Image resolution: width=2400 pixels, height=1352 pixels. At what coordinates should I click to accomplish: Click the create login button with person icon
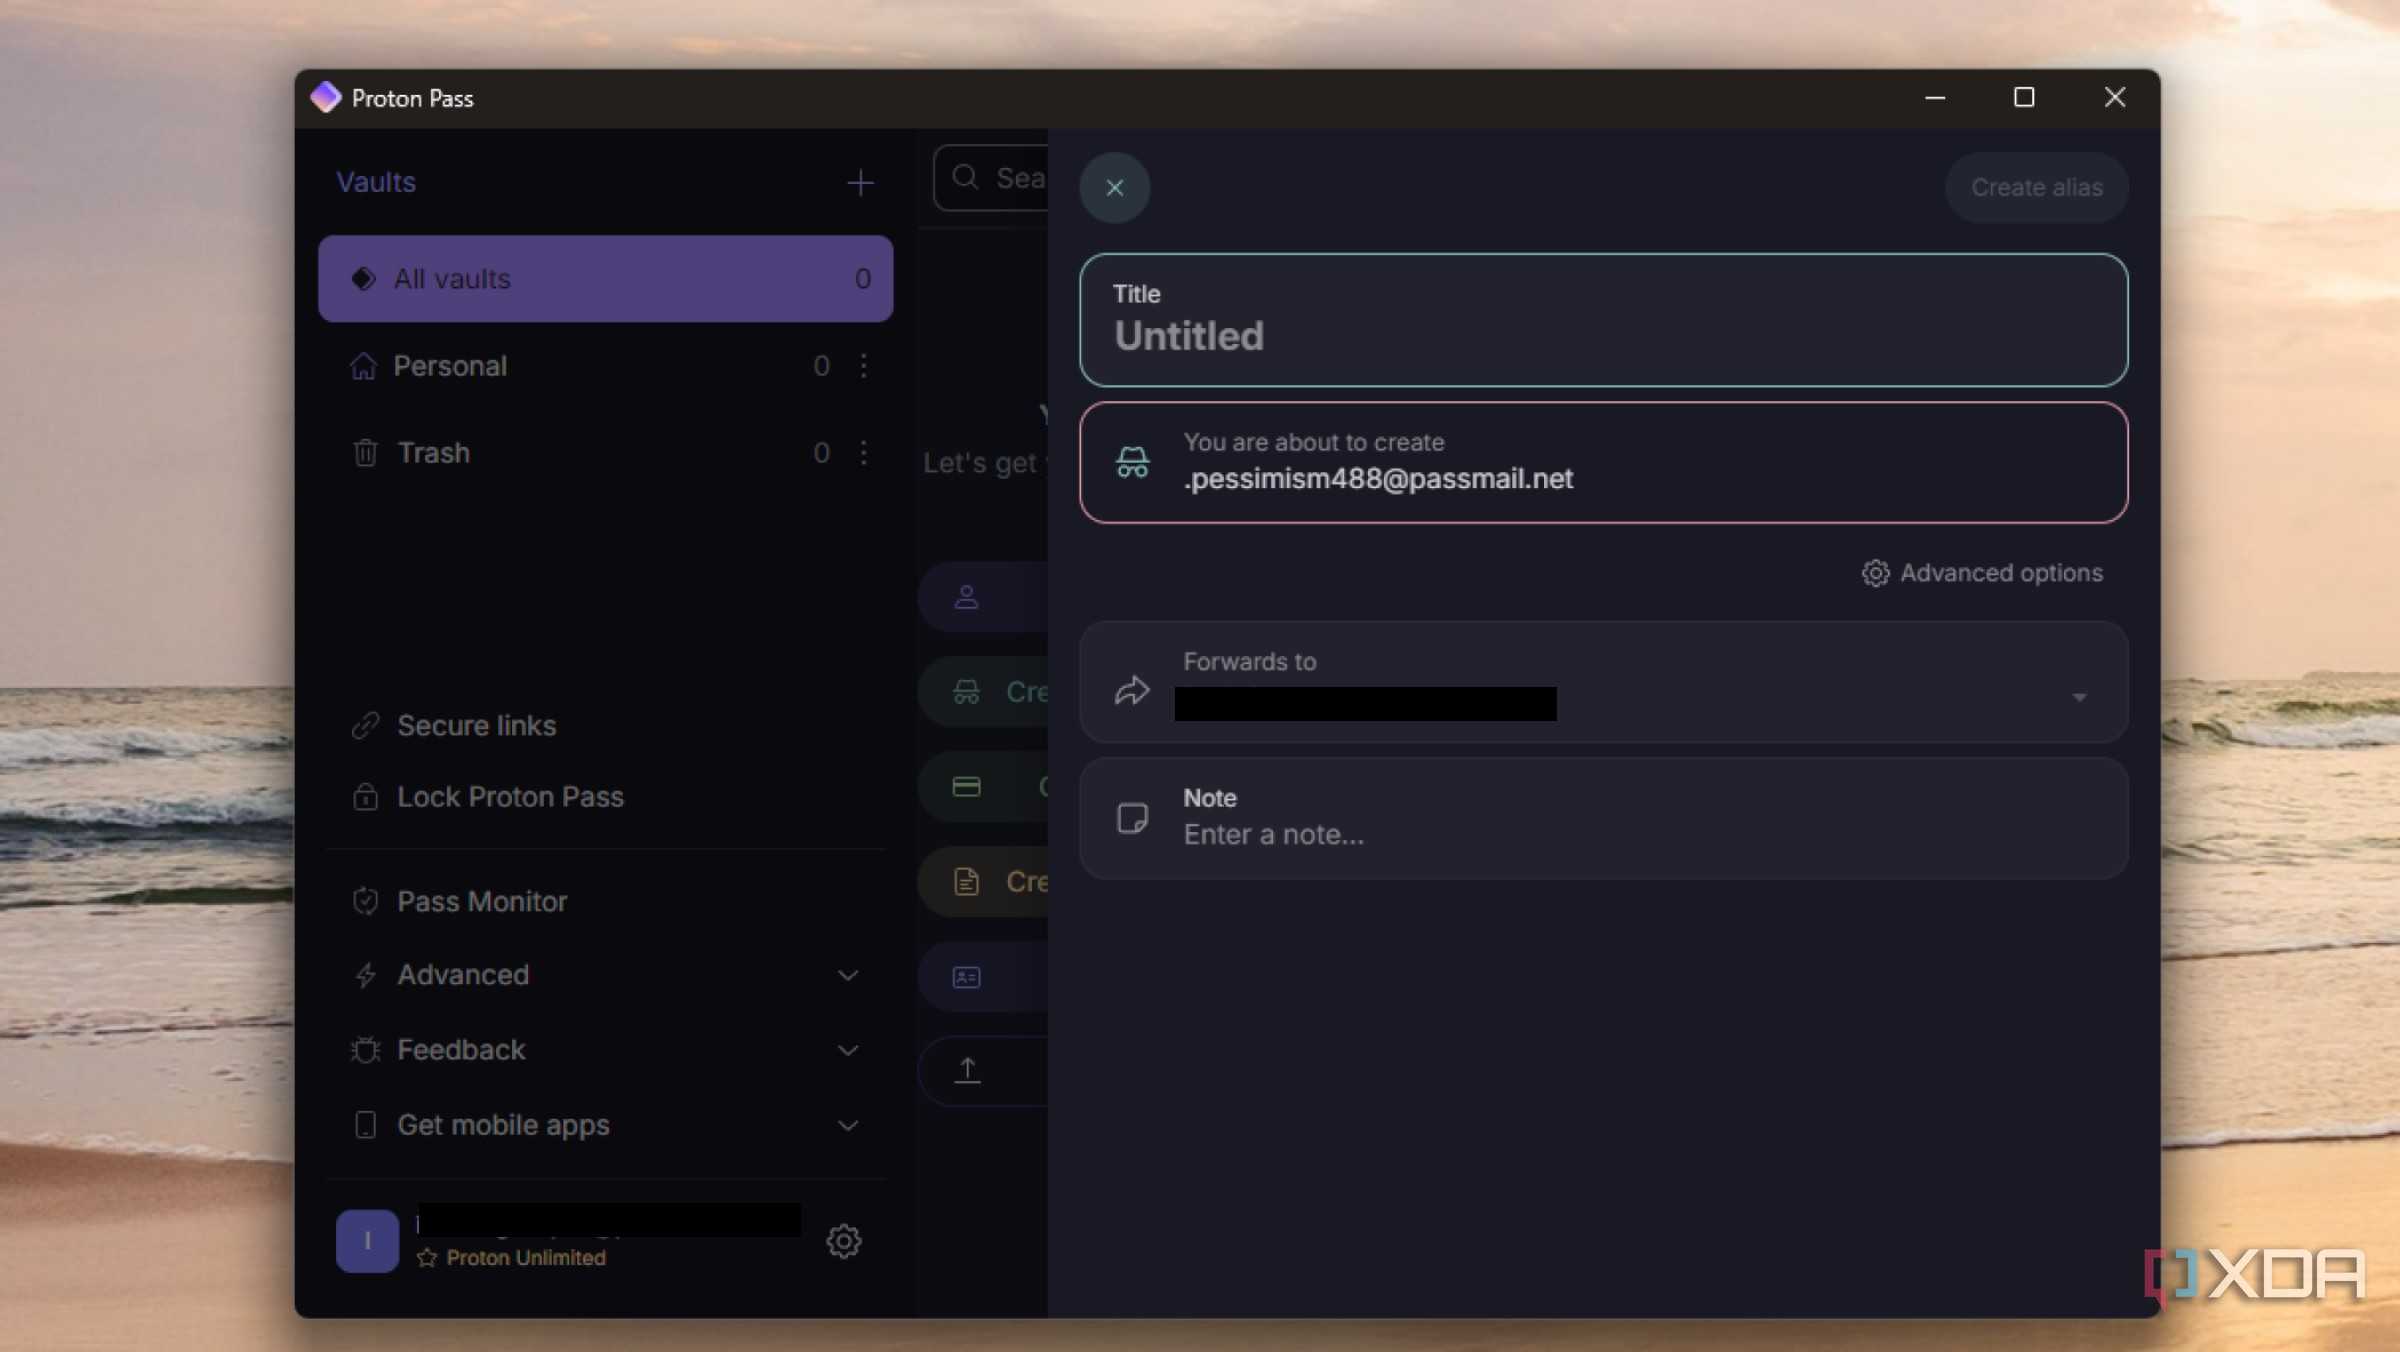point(983,597)
